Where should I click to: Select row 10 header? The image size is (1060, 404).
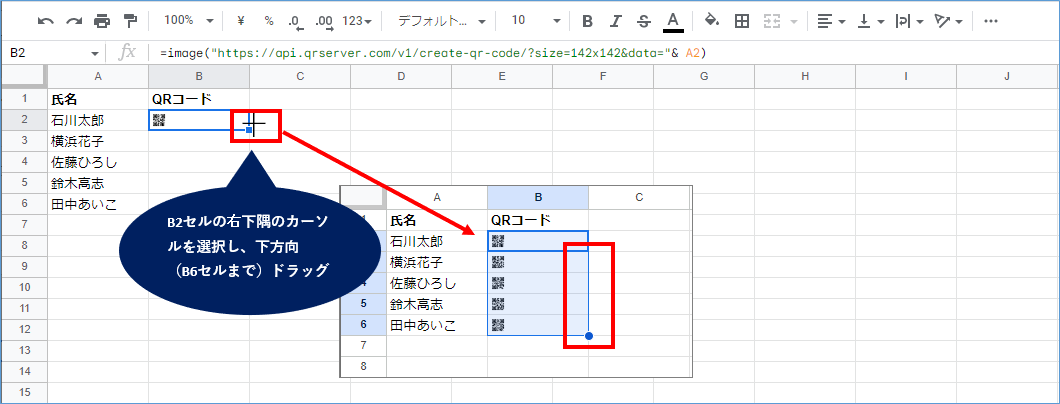pos(24,287)
